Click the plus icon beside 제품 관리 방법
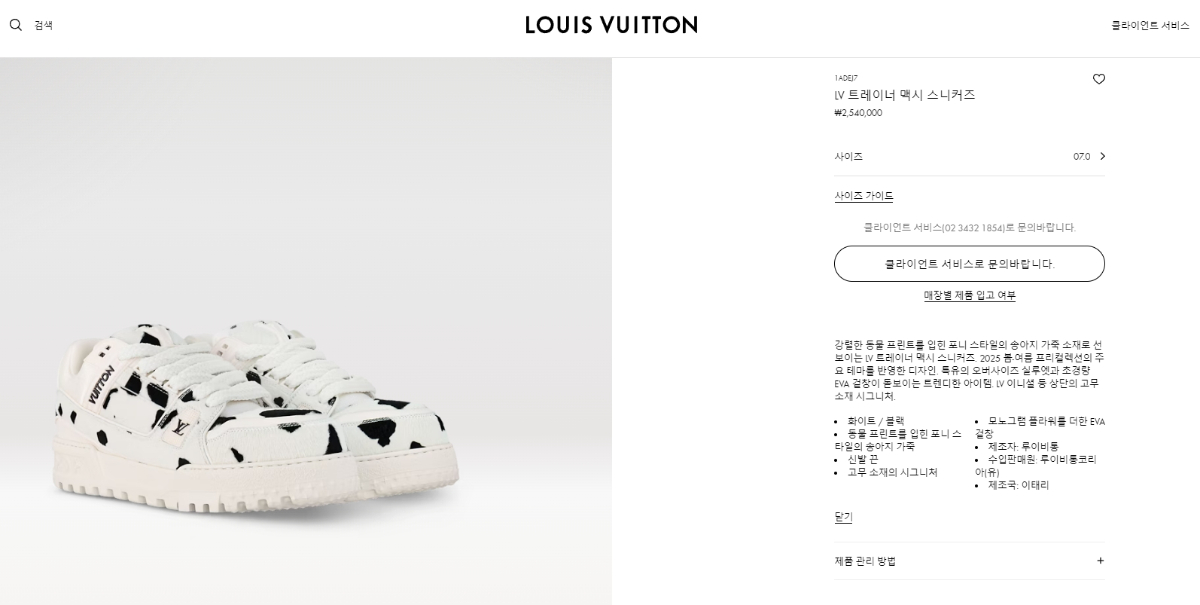Screen dimensions: 1200x605 click(1100, 561)
